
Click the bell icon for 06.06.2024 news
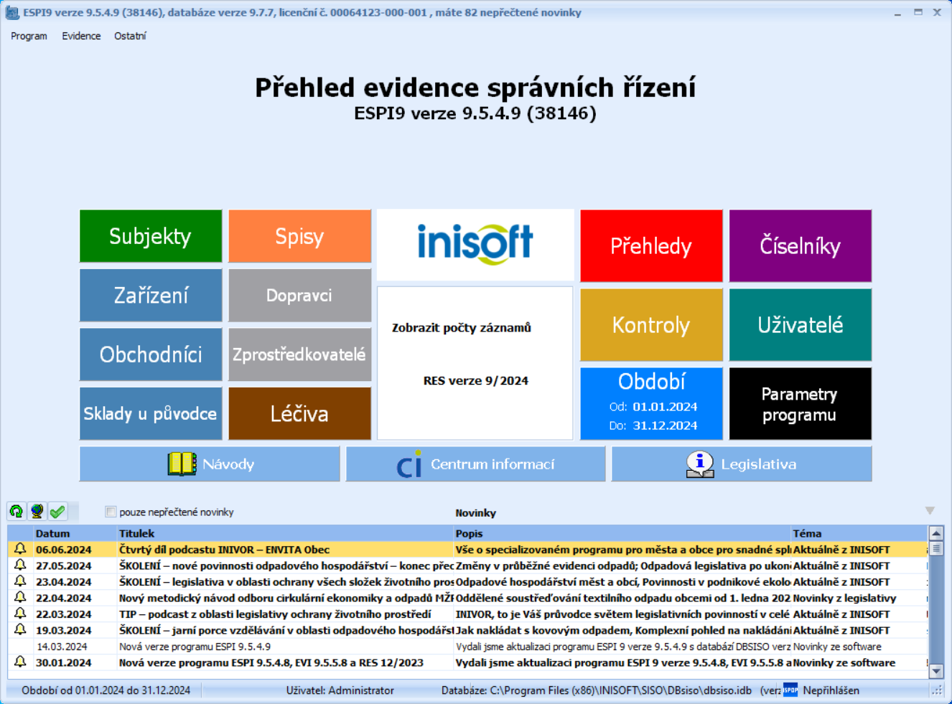tap(20, 549)
